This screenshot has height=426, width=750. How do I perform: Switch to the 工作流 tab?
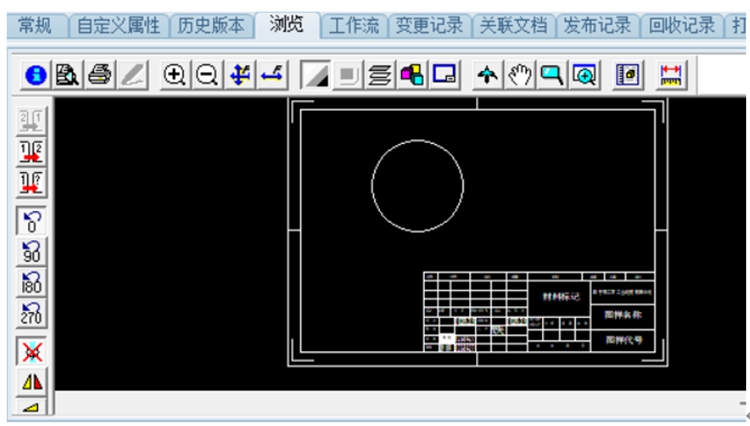coord(355,26)
